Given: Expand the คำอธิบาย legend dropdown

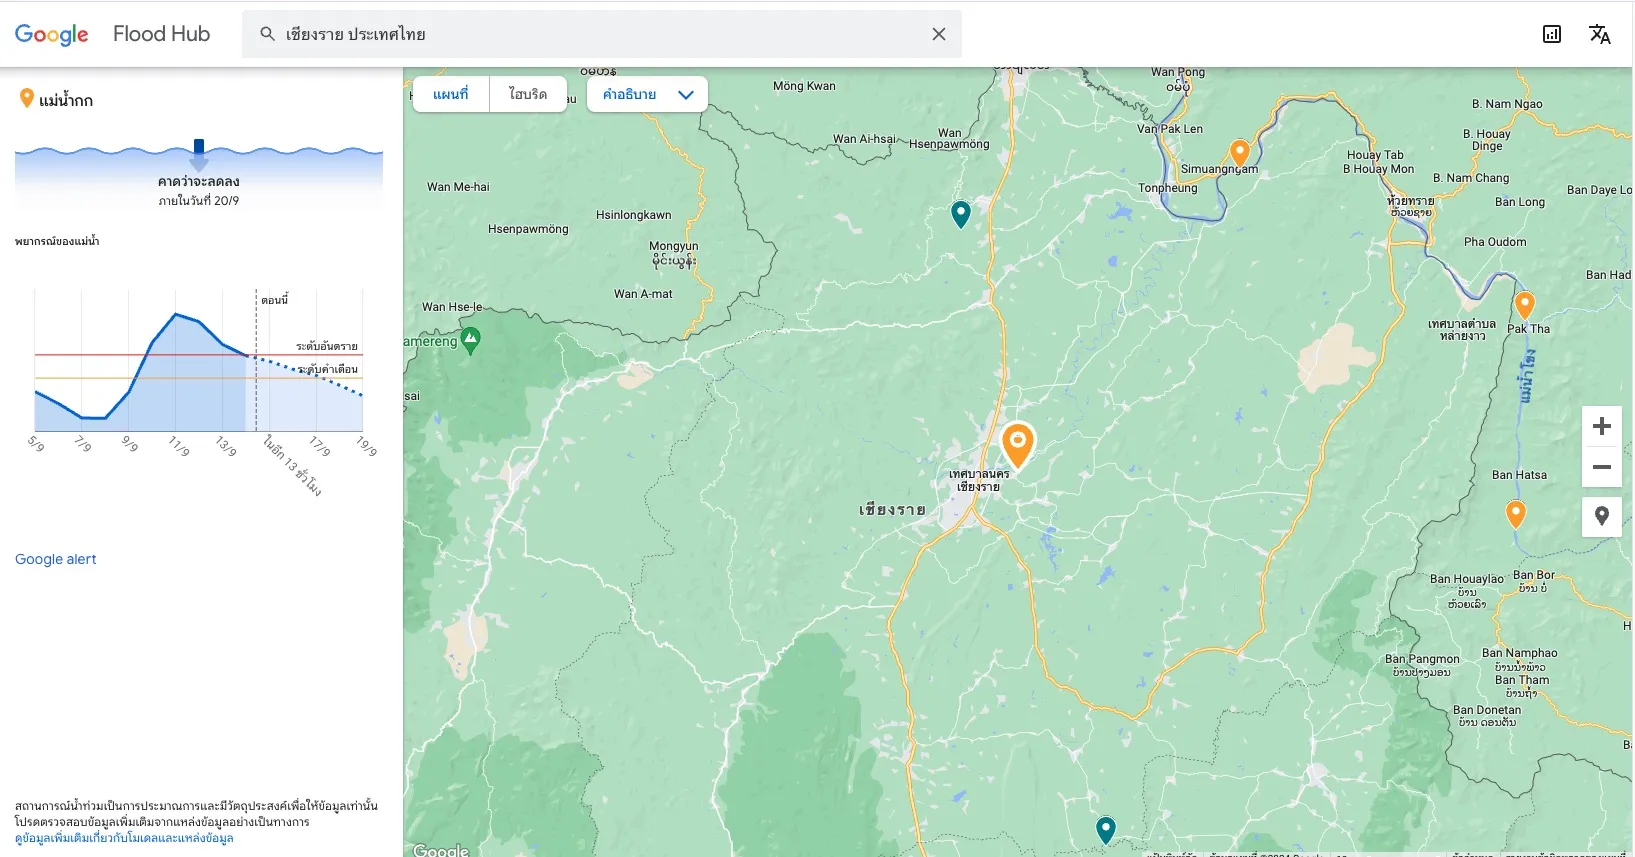Looking at the screenshot, I should (x=647, y=94).
